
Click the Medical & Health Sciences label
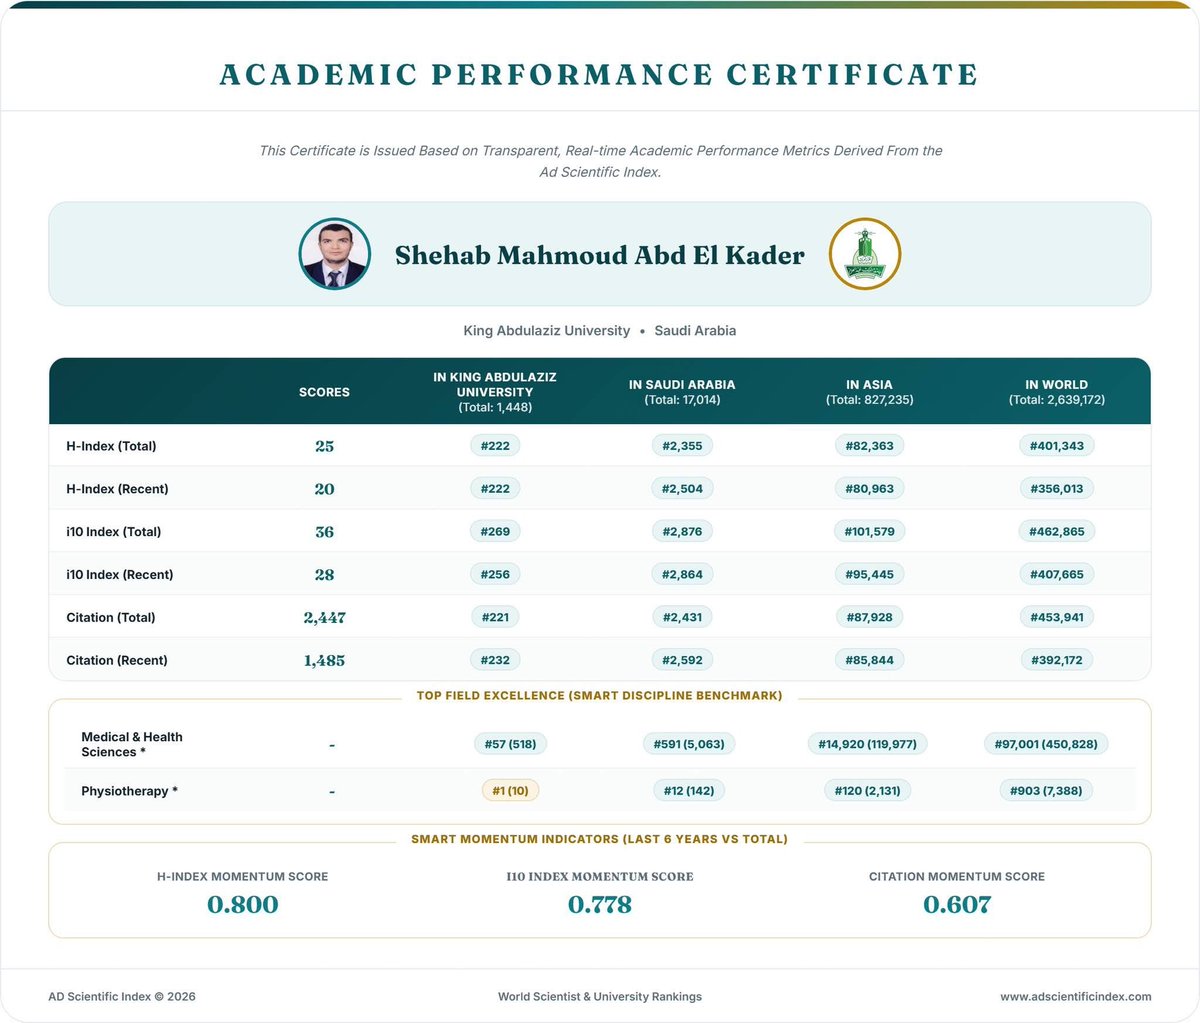click(x=131, y=745)
